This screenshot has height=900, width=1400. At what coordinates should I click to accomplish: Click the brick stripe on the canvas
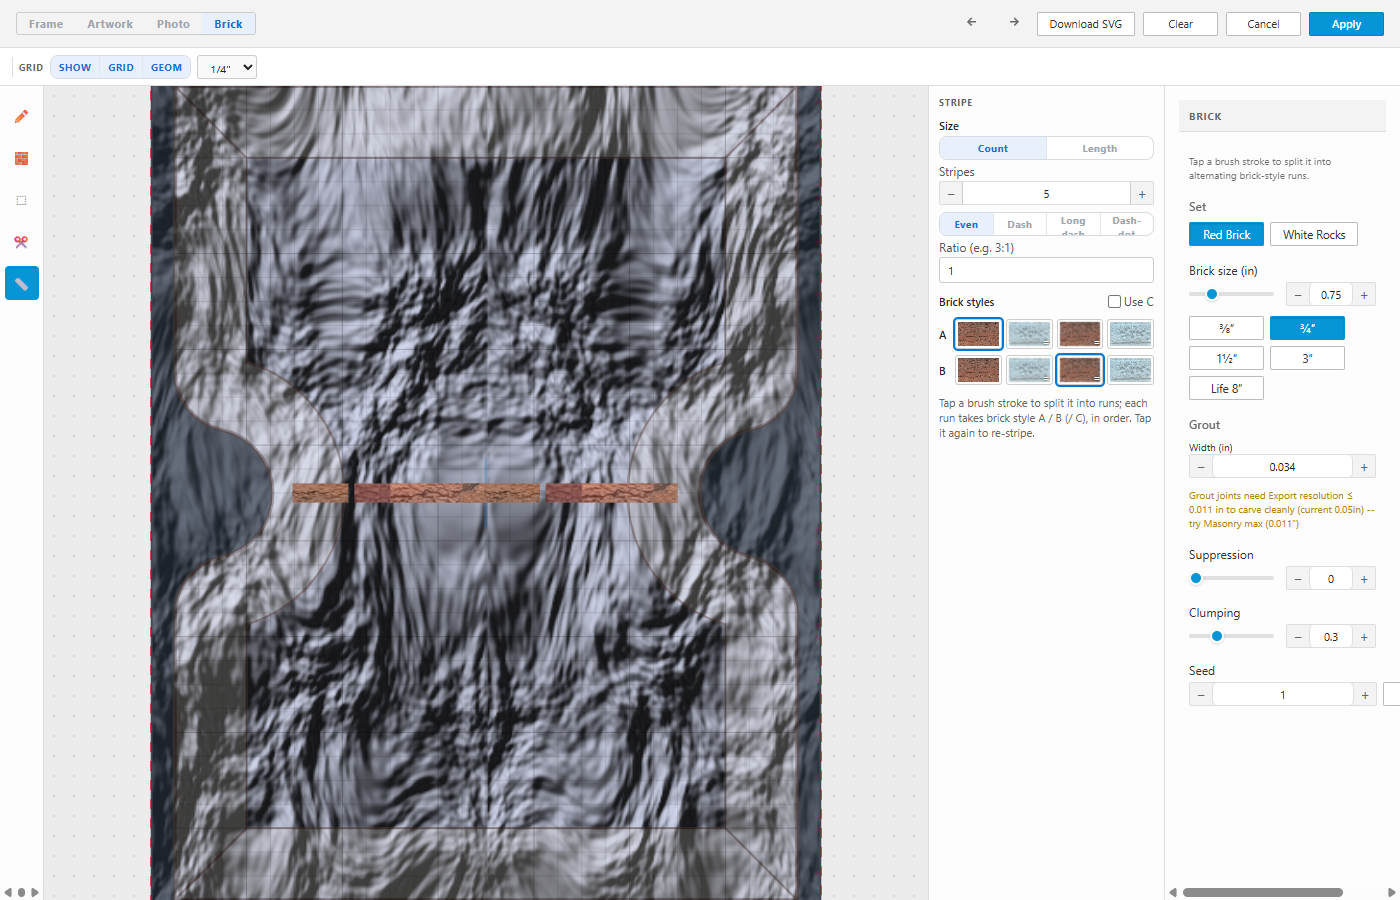(x=485, y=493)
